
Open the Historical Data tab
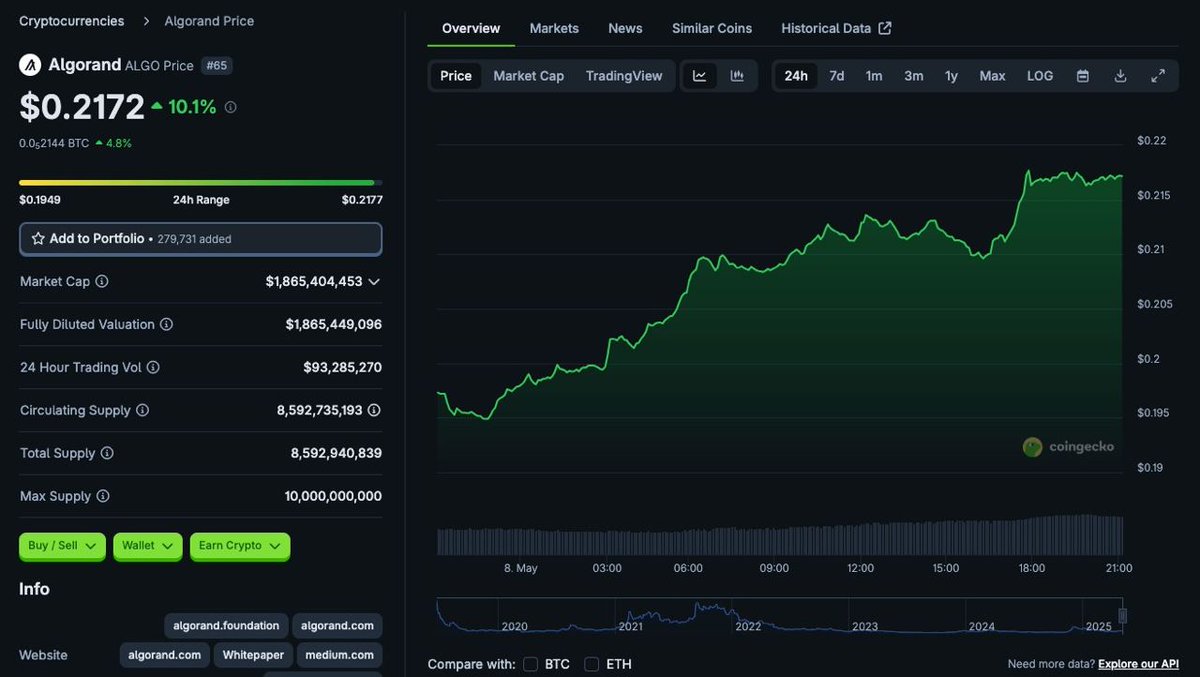pos(836,28)
